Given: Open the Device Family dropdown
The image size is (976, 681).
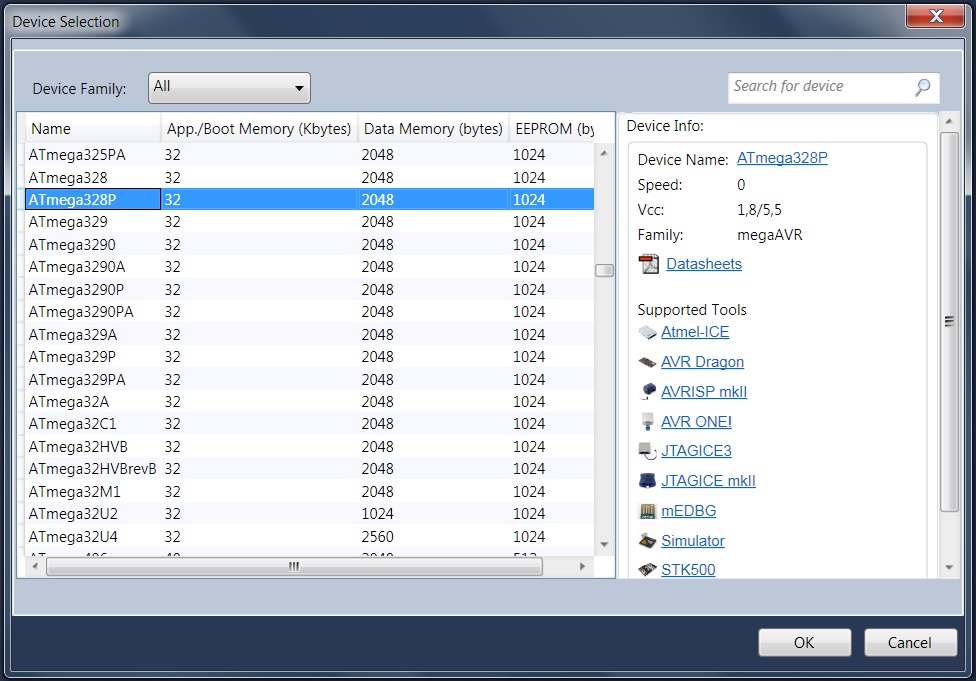Looking at the screenshot, I should coord(229,88).
